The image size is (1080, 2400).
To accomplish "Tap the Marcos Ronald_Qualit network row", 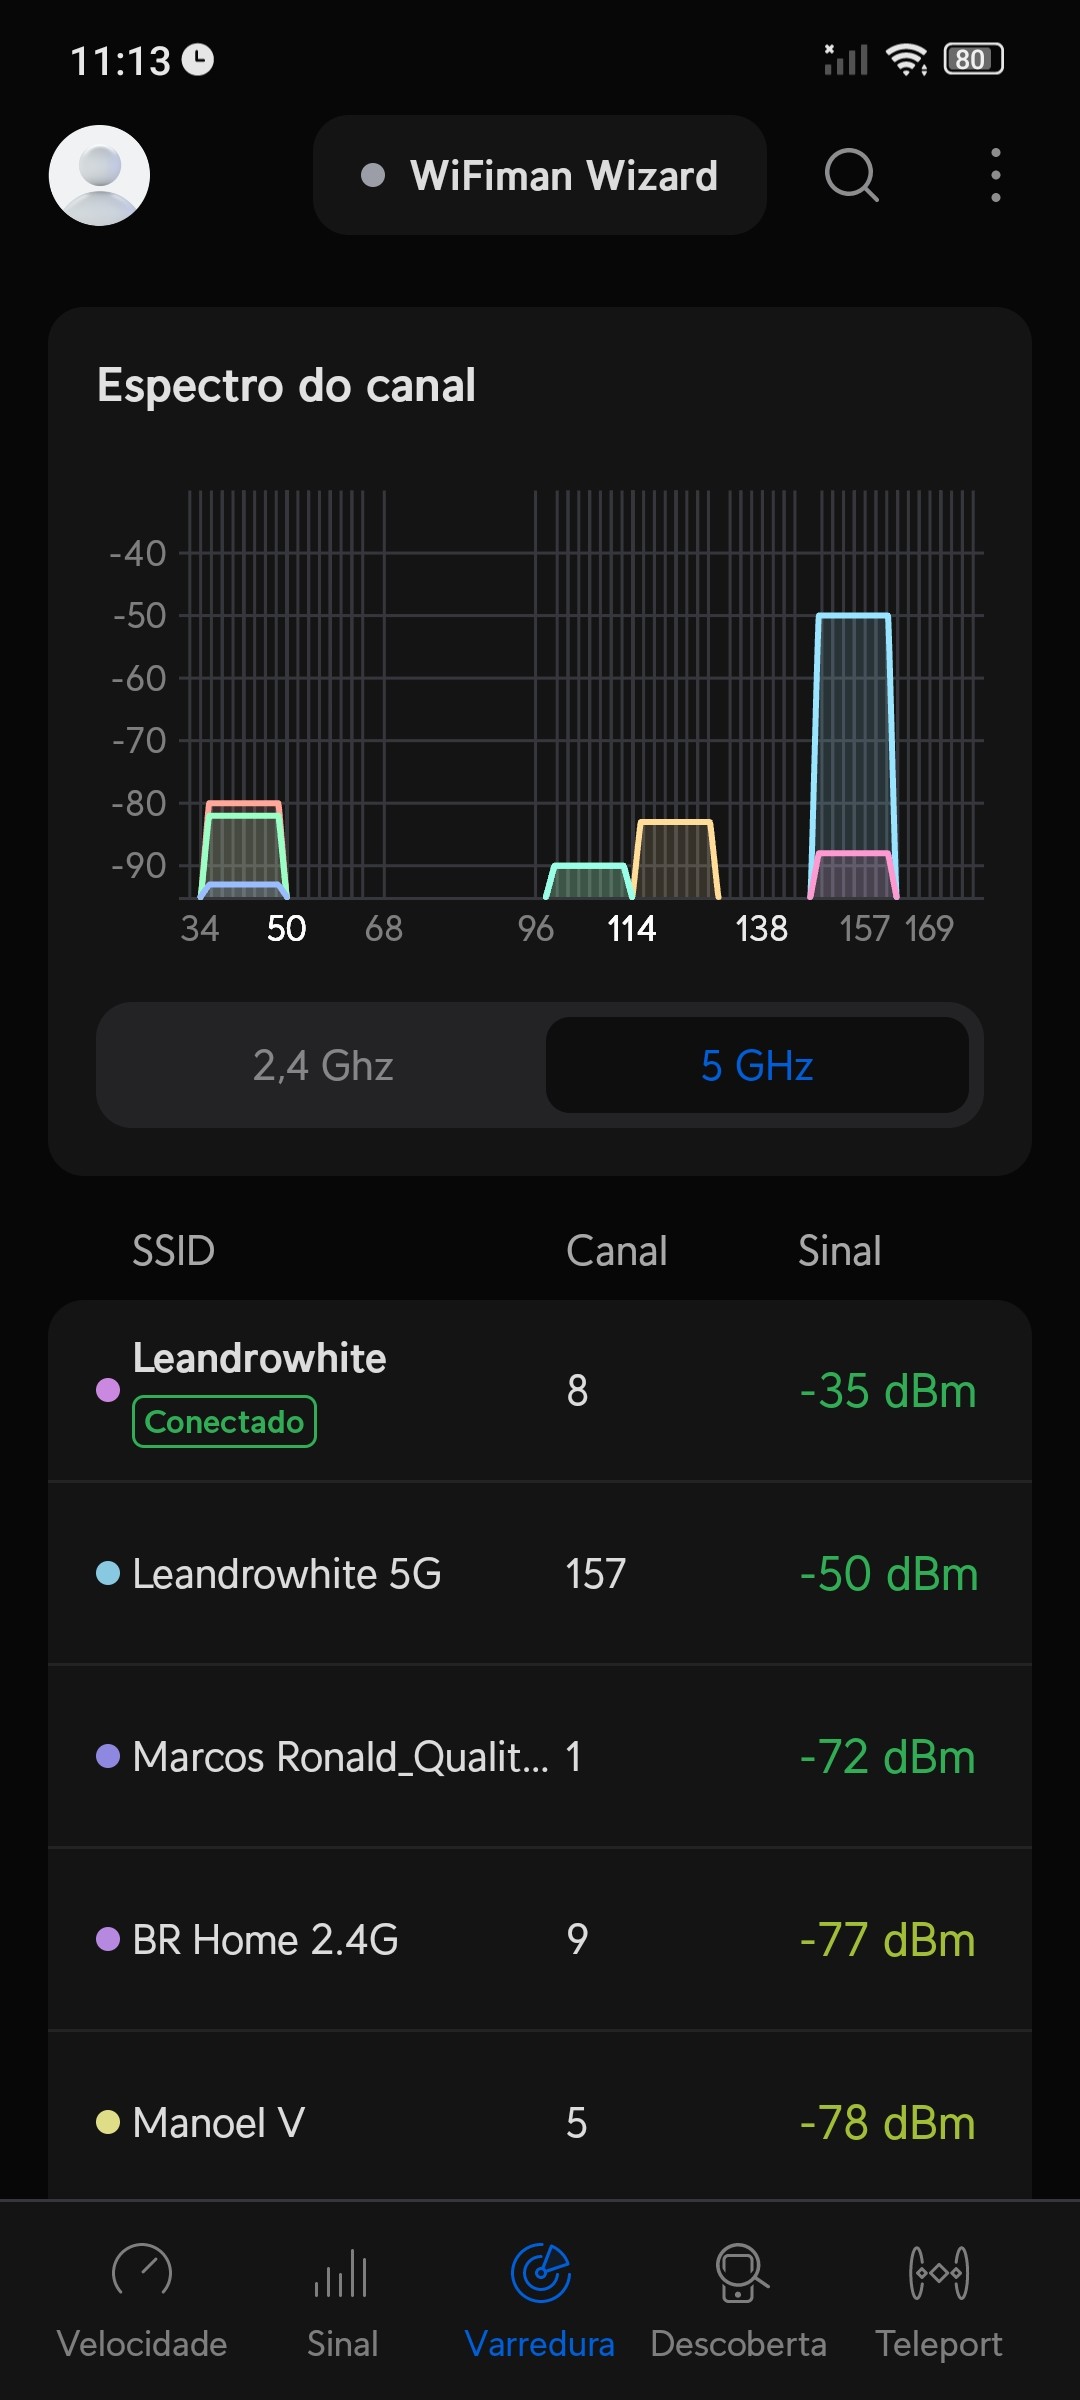I will (540, 1757).
